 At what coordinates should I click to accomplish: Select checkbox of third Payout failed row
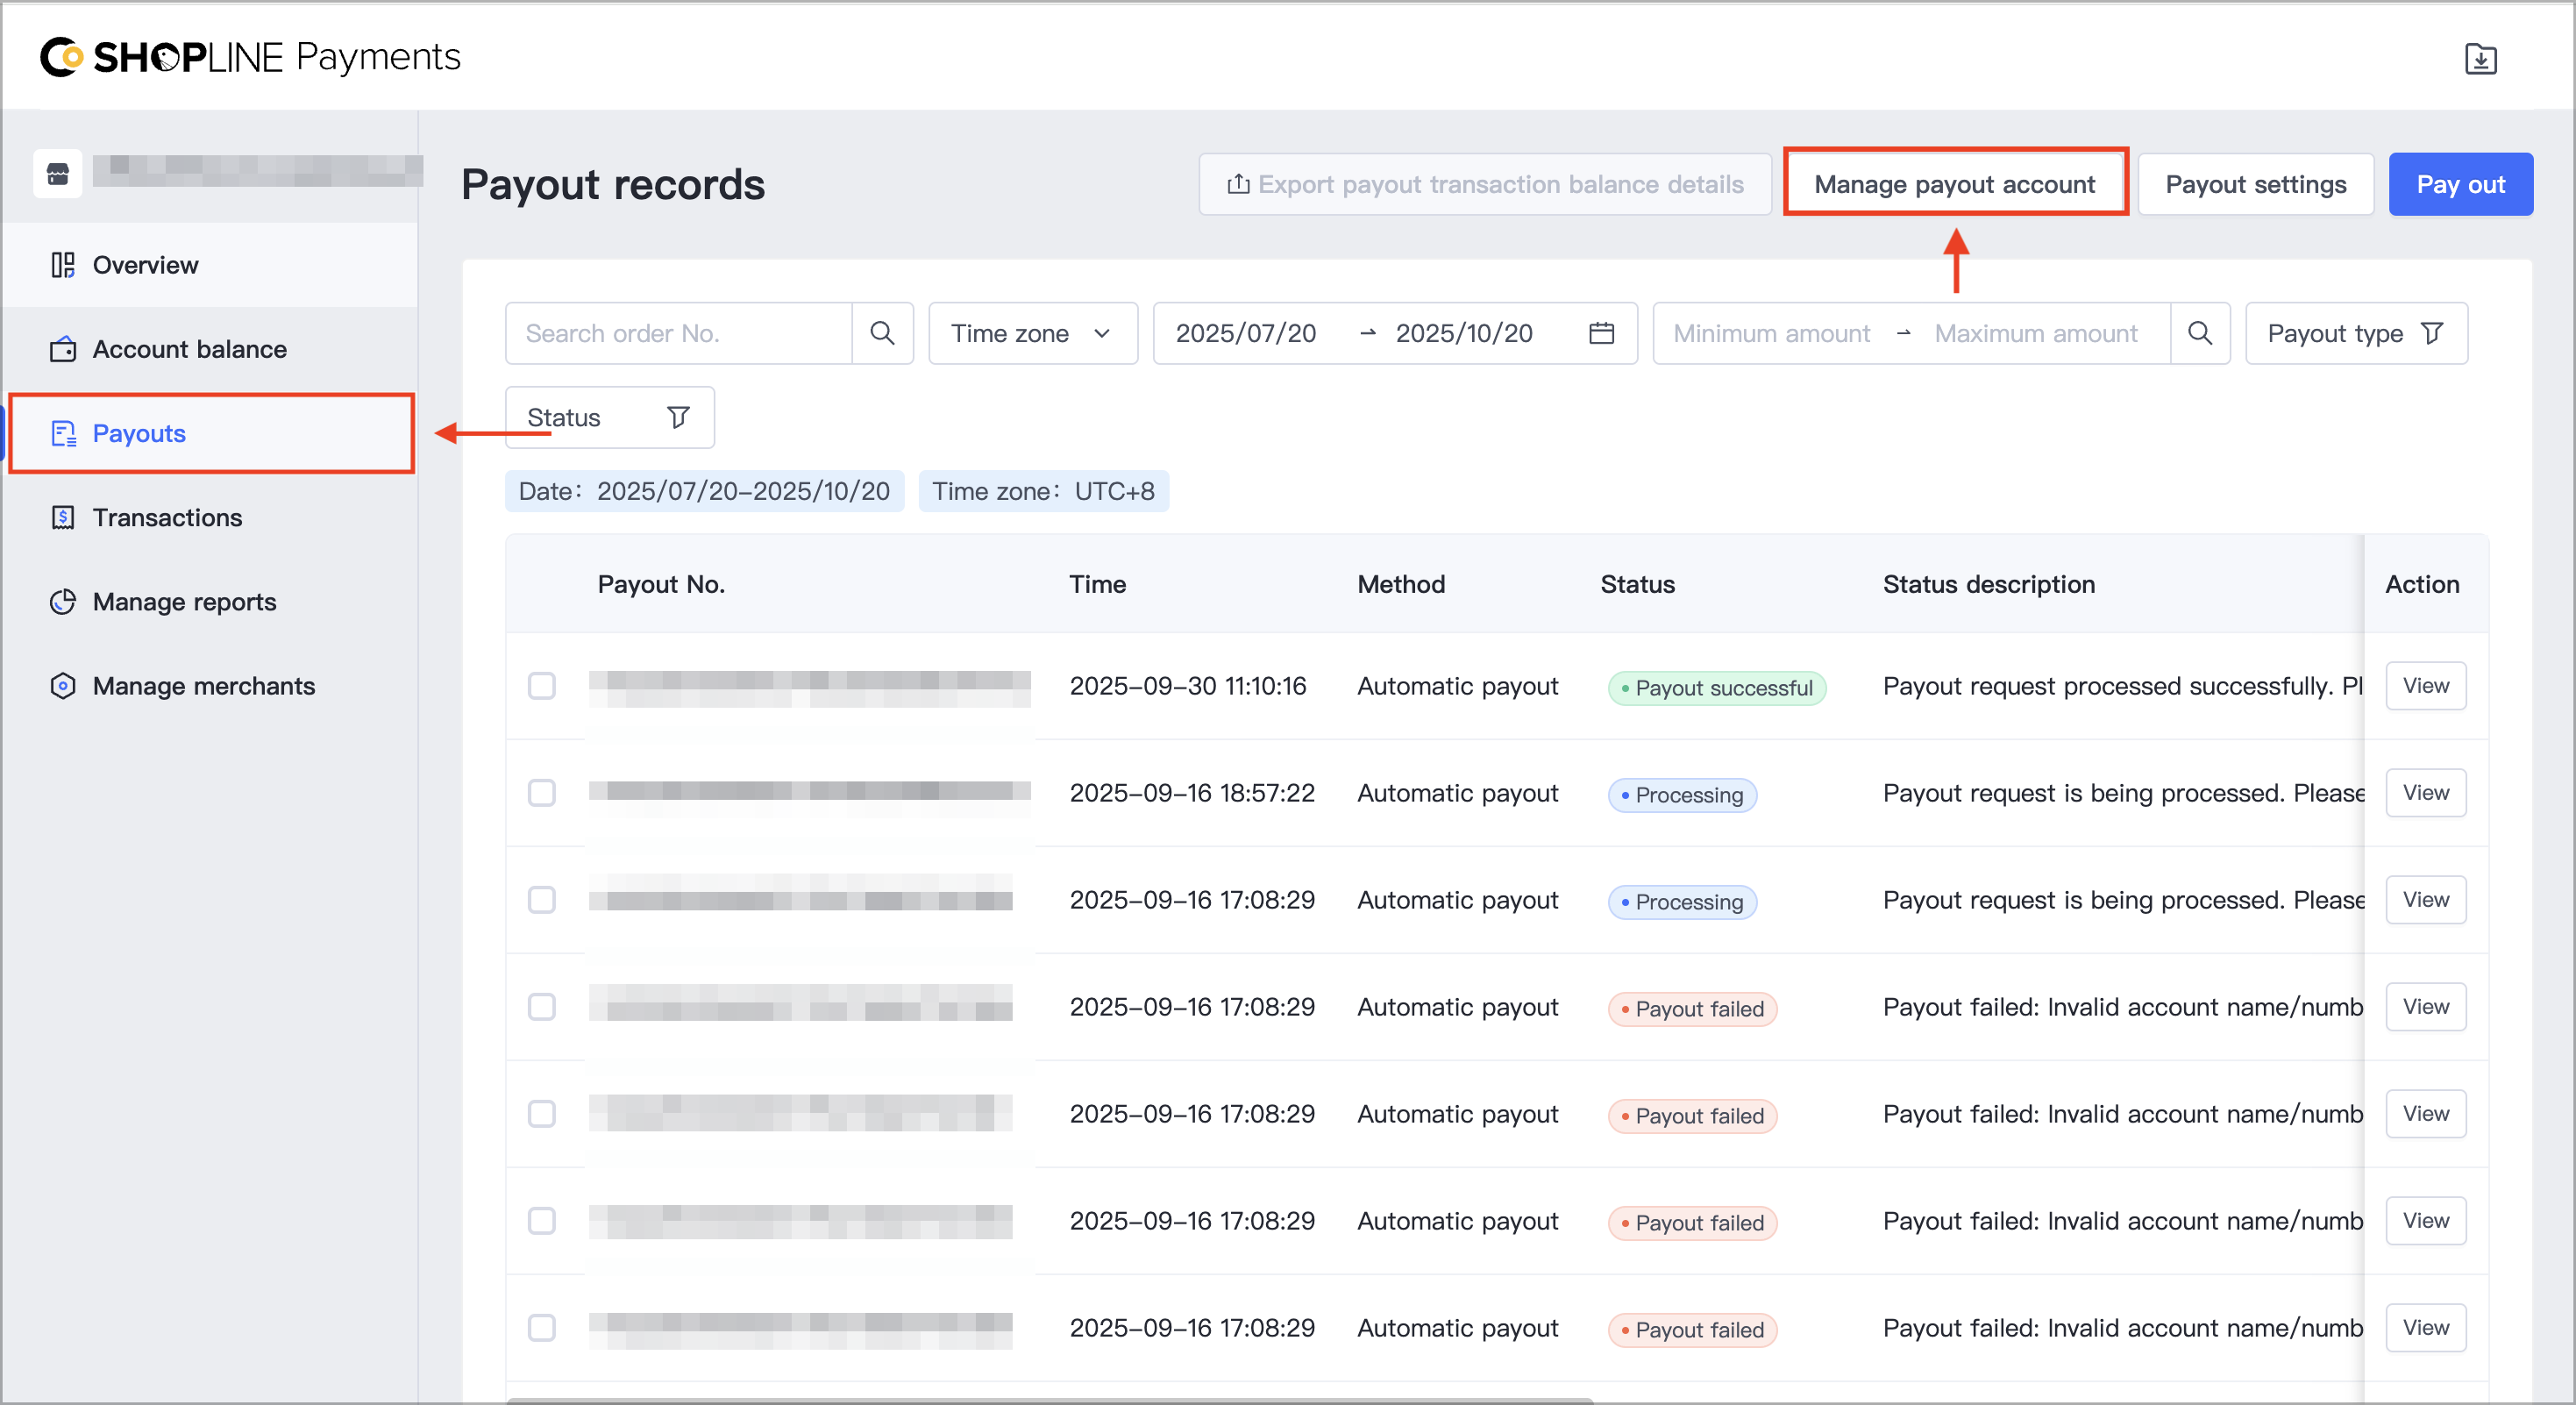coord(542,1221)
